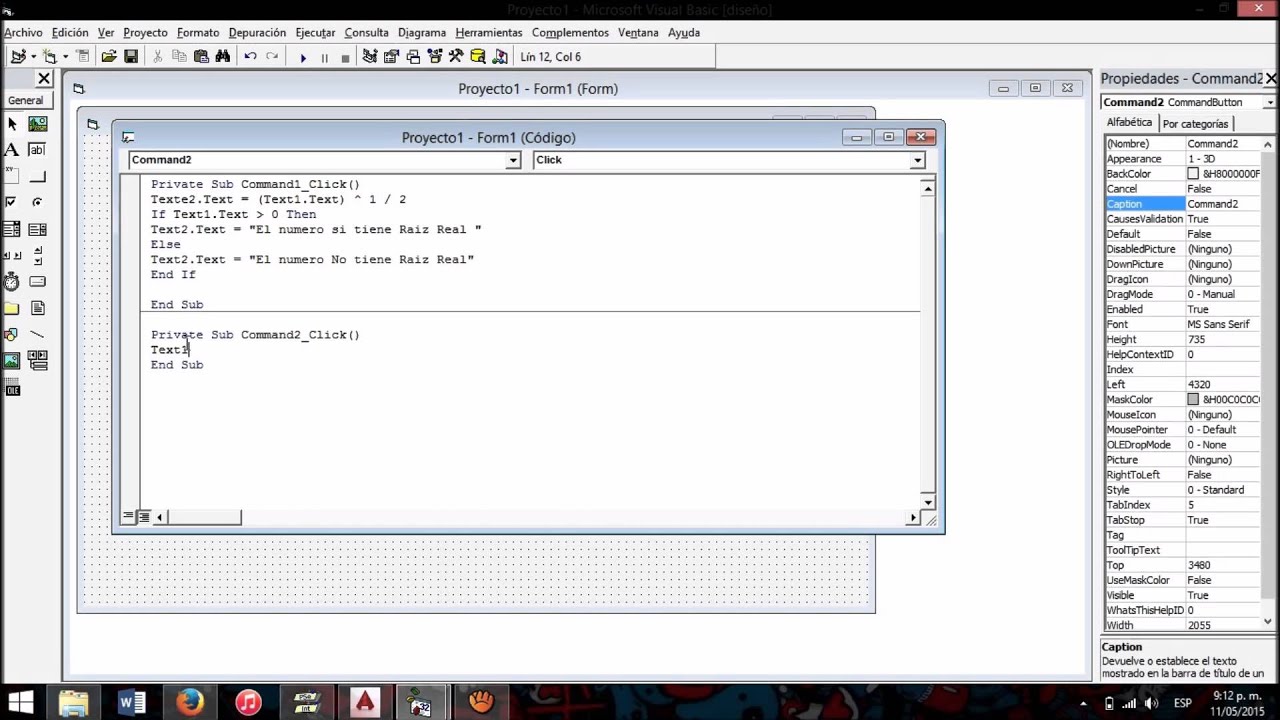Open the Proyecto menu

[x=146, y=32]
